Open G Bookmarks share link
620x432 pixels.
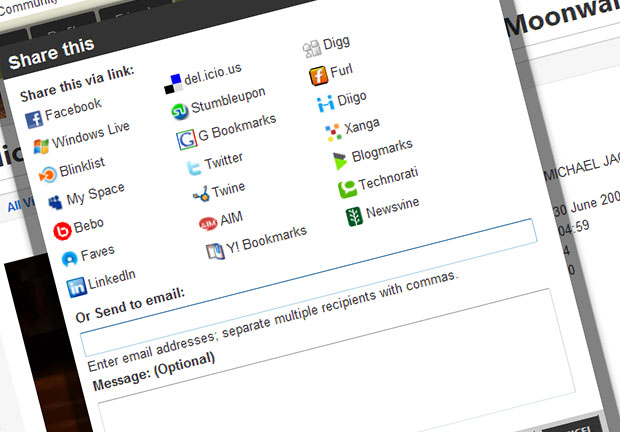[x=237, y=127]
